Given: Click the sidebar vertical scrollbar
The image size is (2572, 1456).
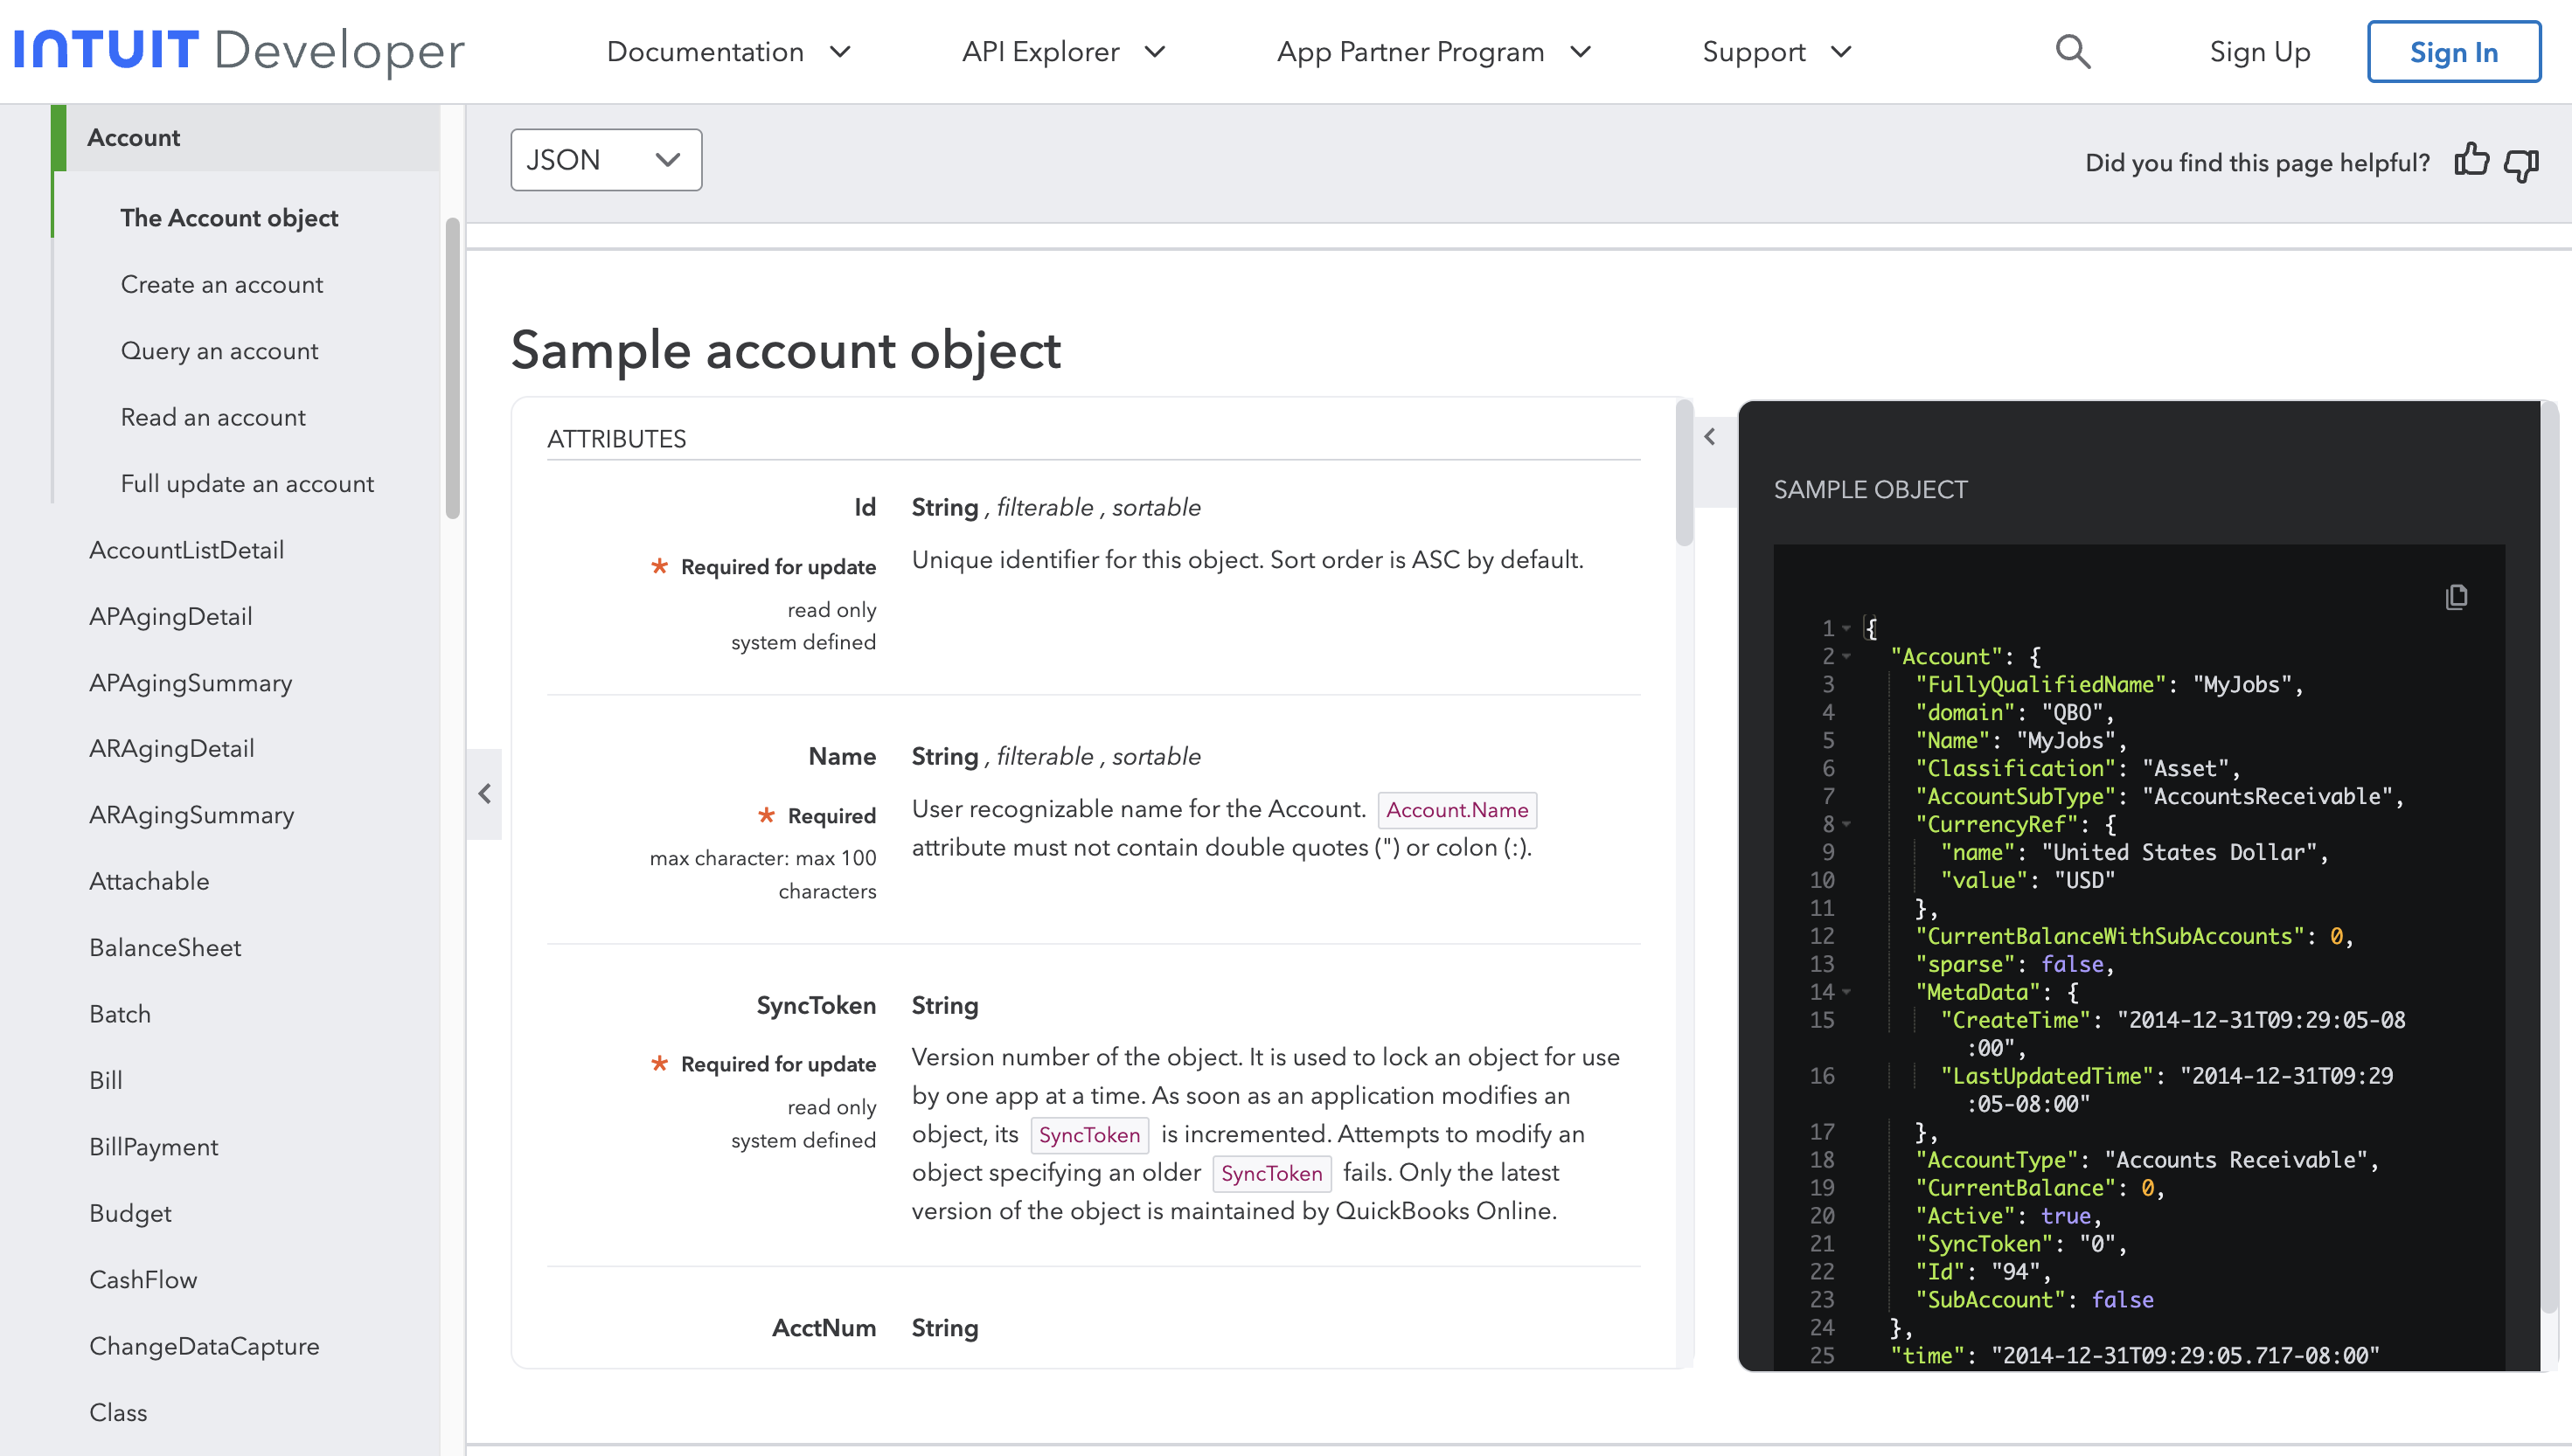Looking at the screenshot, I should tap(452, 368).
